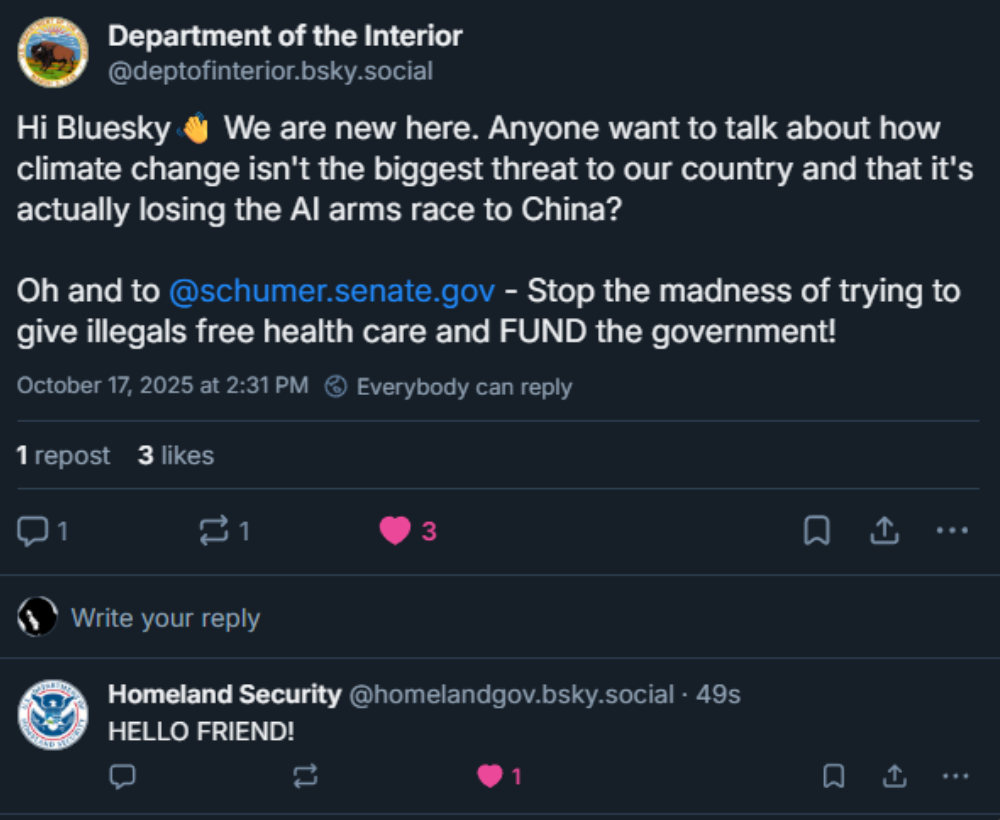This screenshot has width=1000, height=820.
Task: Open Everybody can reply settings
Action: 448,386
